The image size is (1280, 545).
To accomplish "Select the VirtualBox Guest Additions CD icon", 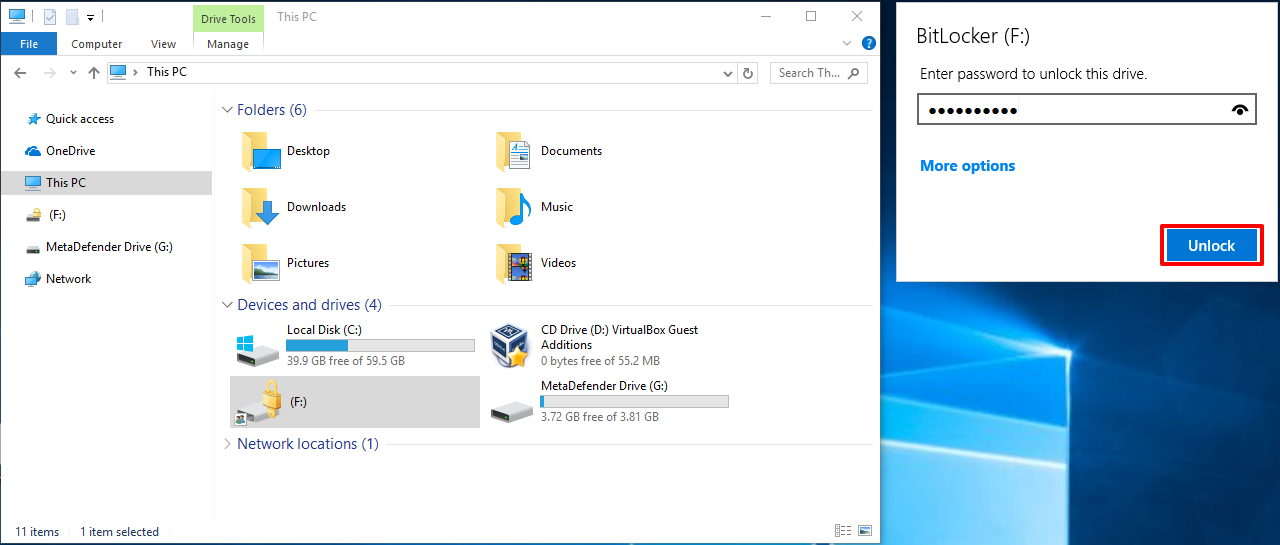I will click(x=510, y=345).
